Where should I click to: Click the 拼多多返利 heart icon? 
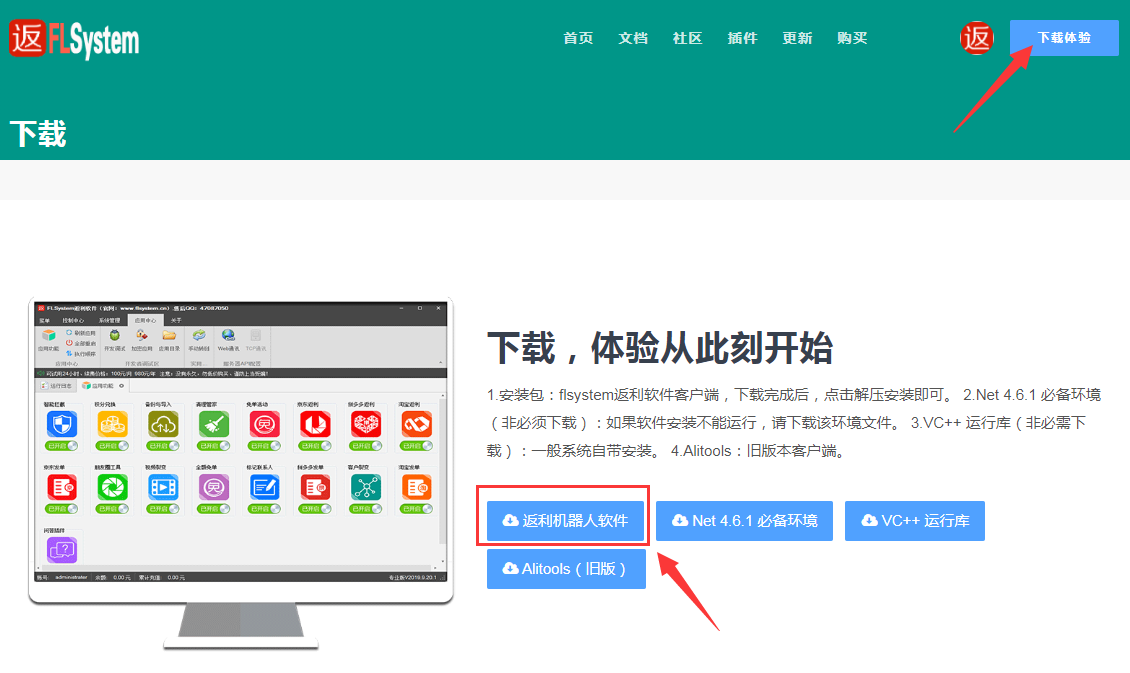click(366, 424)
